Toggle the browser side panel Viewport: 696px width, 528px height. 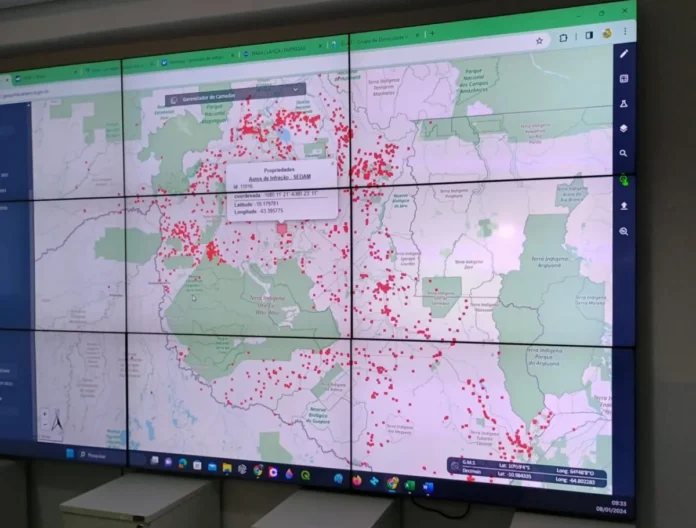(587, 36)
